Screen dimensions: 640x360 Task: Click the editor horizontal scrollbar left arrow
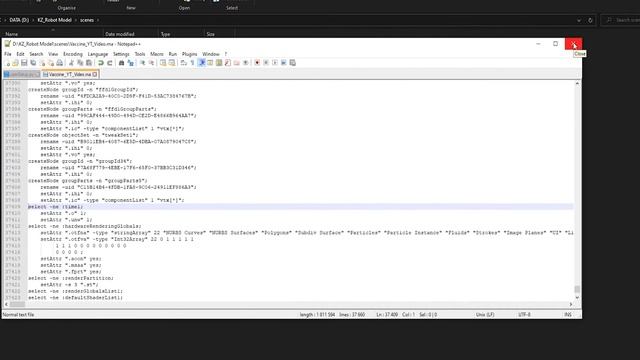(6, 304)
